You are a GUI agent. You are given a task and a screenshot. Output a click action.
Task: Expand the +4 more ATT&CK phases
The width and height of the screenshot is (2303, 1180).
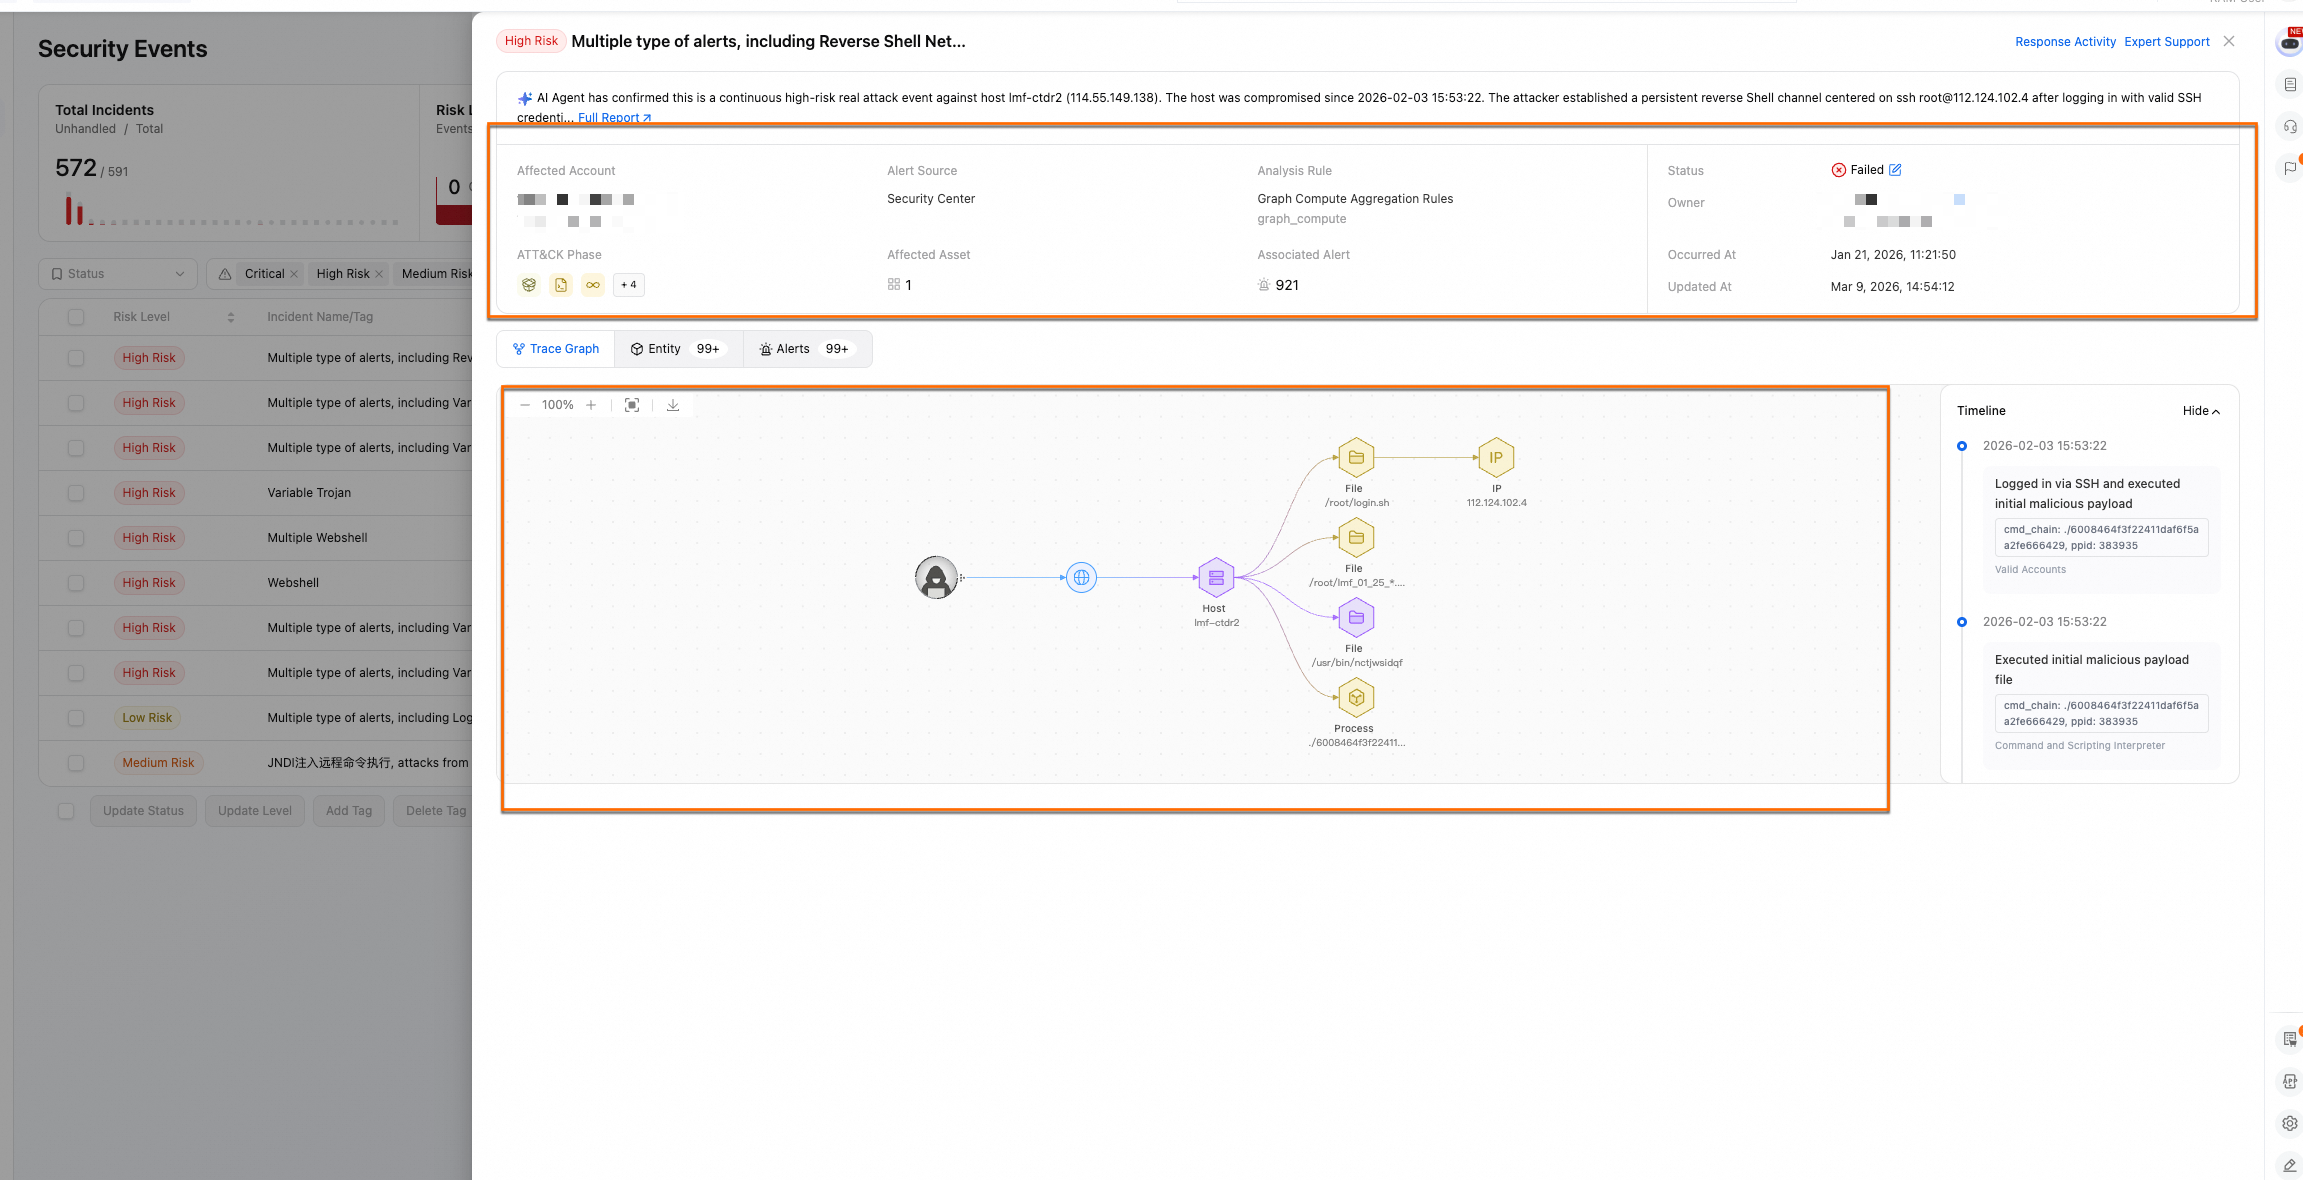coord(628,285)
